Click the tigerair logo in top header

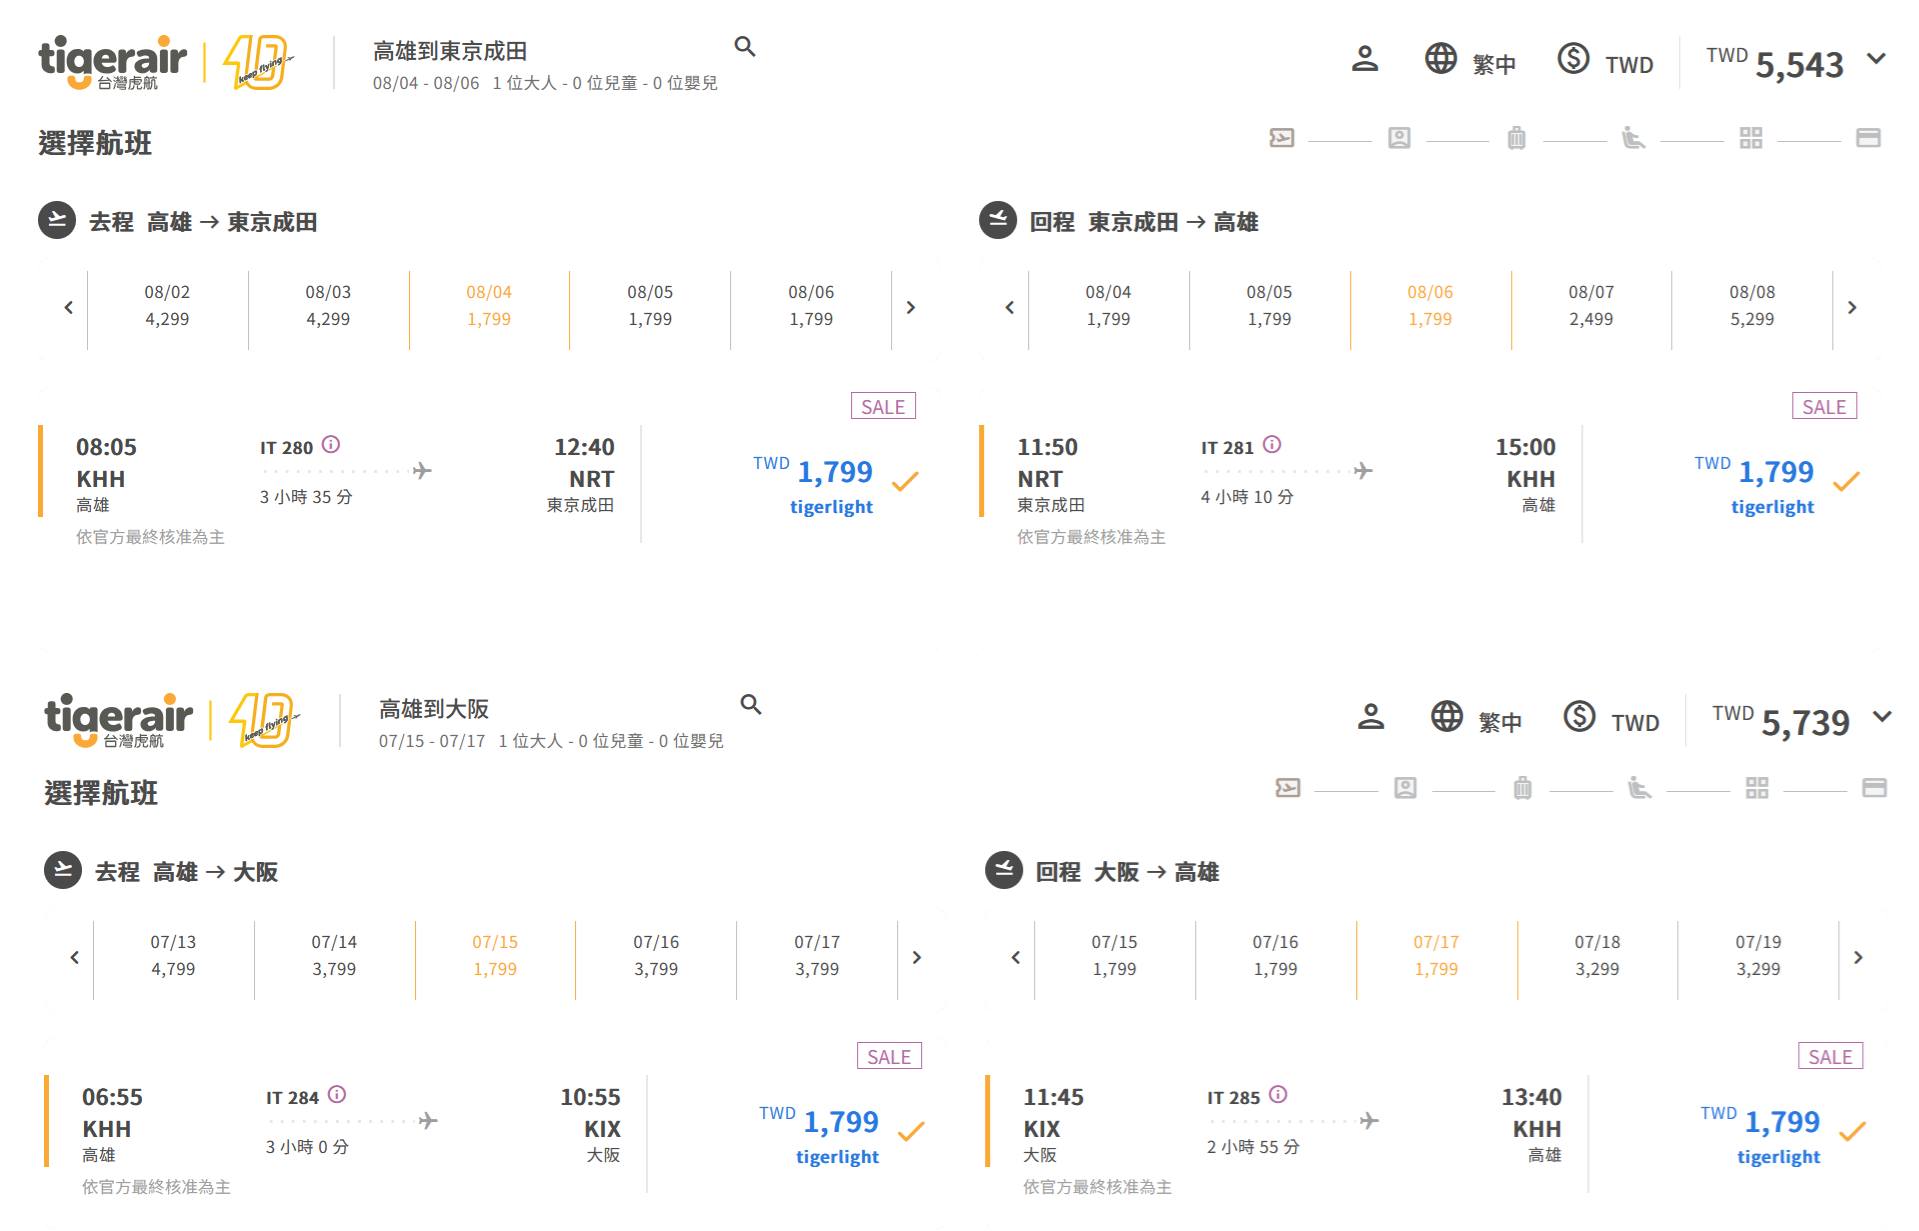(112, 62)
